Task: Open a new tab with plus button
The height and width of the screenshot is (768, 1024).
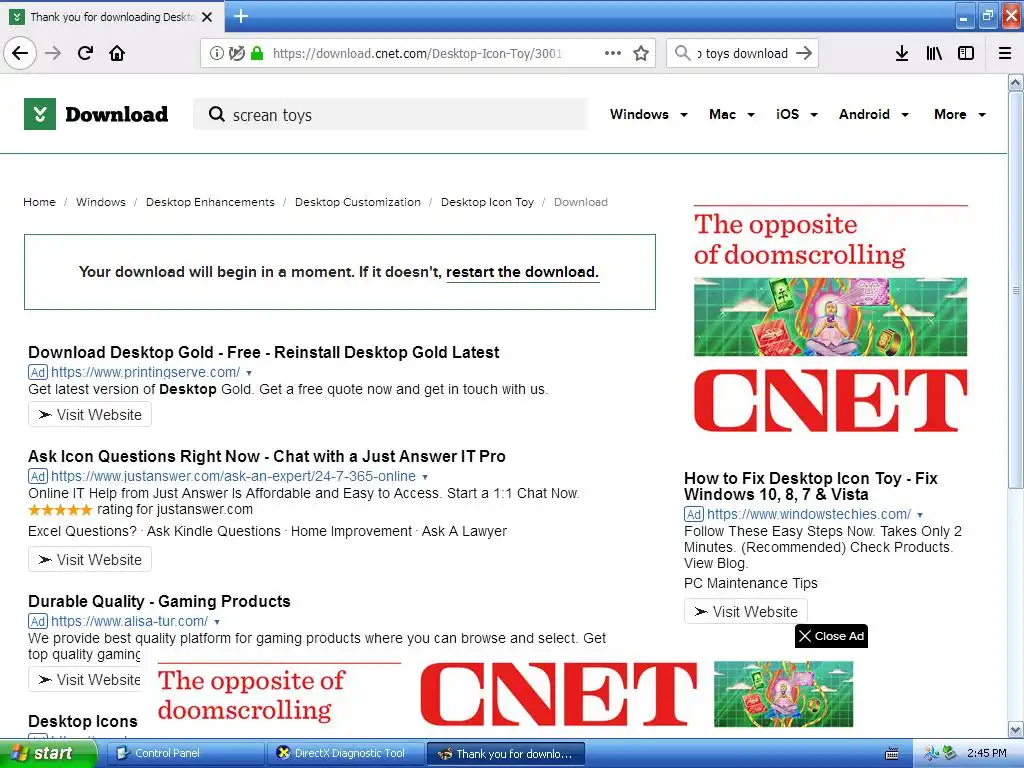Action: (241, 16)
